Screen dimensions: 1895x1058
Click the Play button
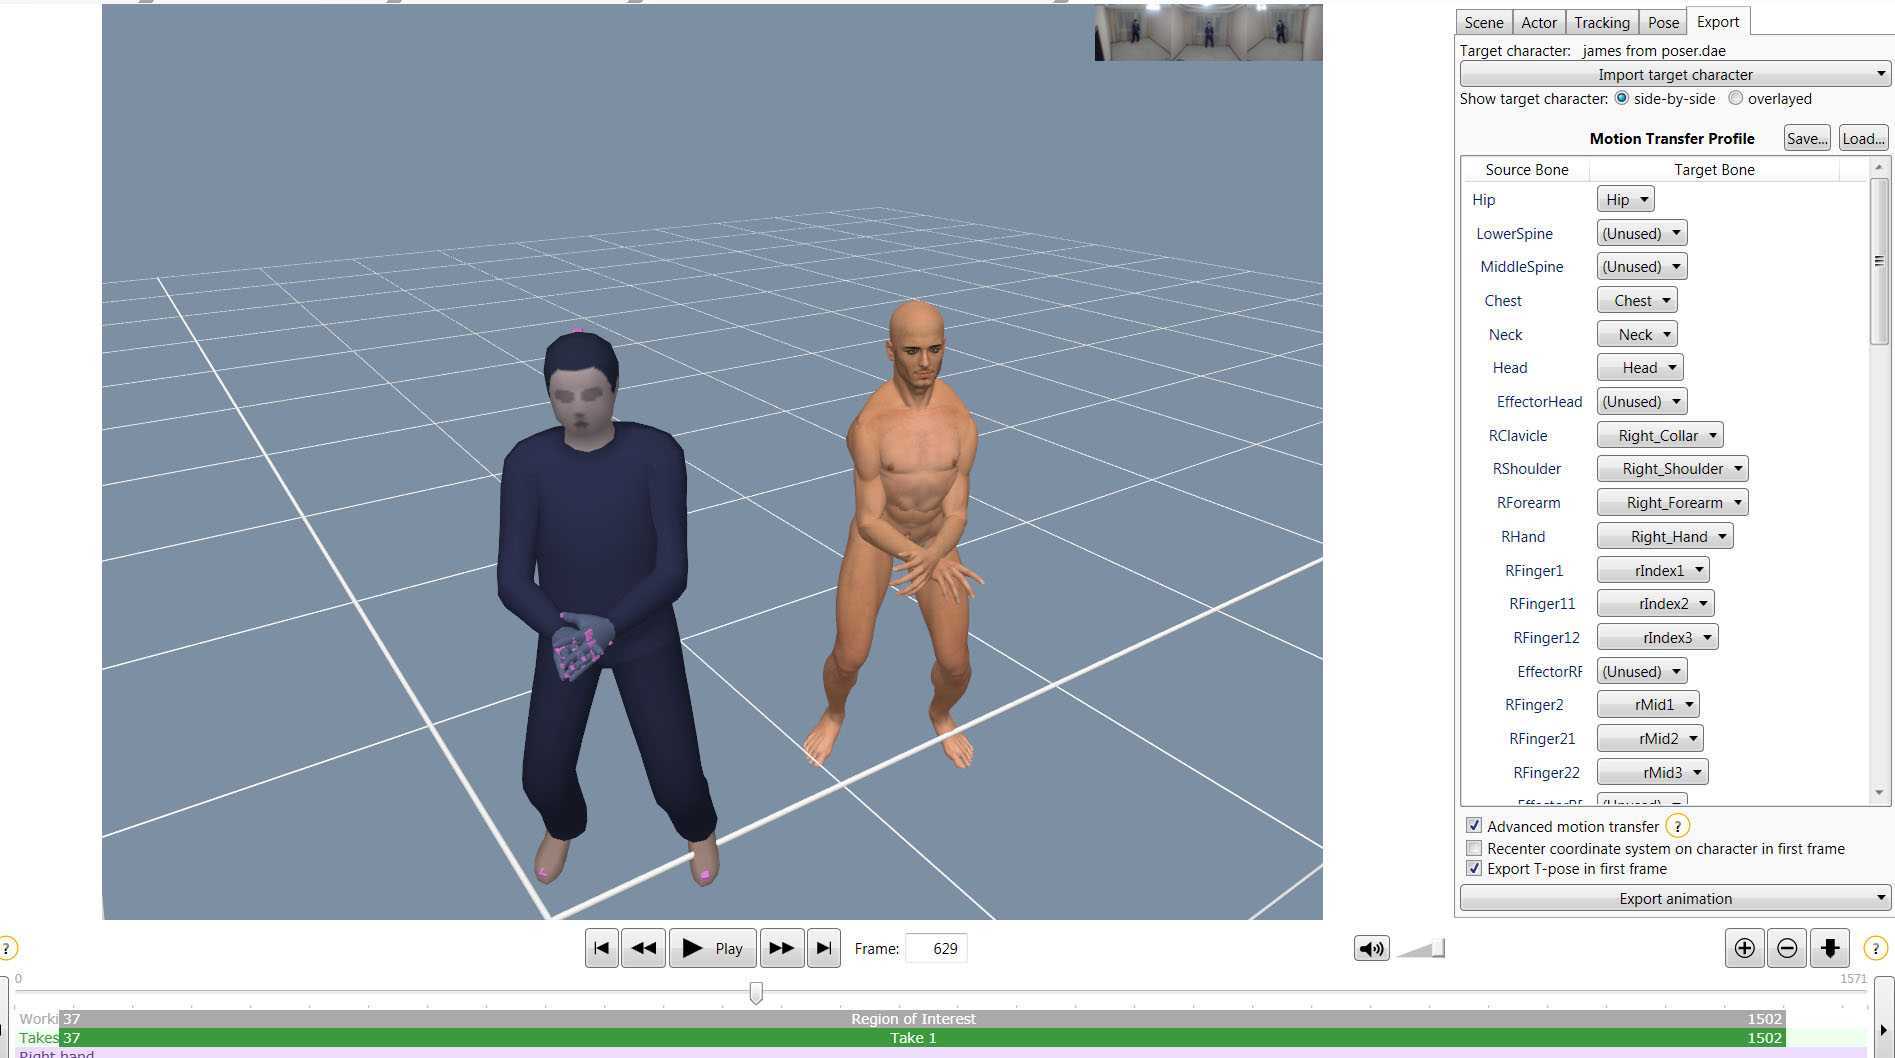click(712, 948)
